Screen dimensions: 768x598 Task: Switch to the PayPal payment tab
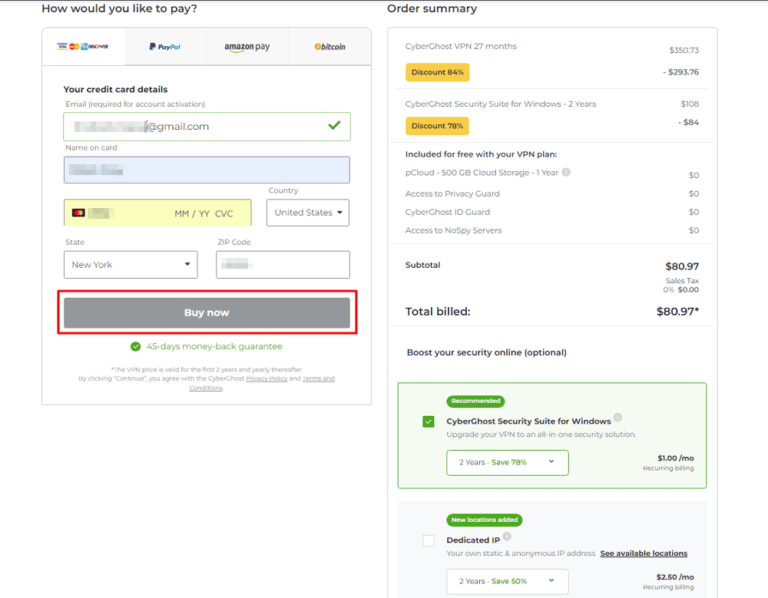click(x=165, y=47)
